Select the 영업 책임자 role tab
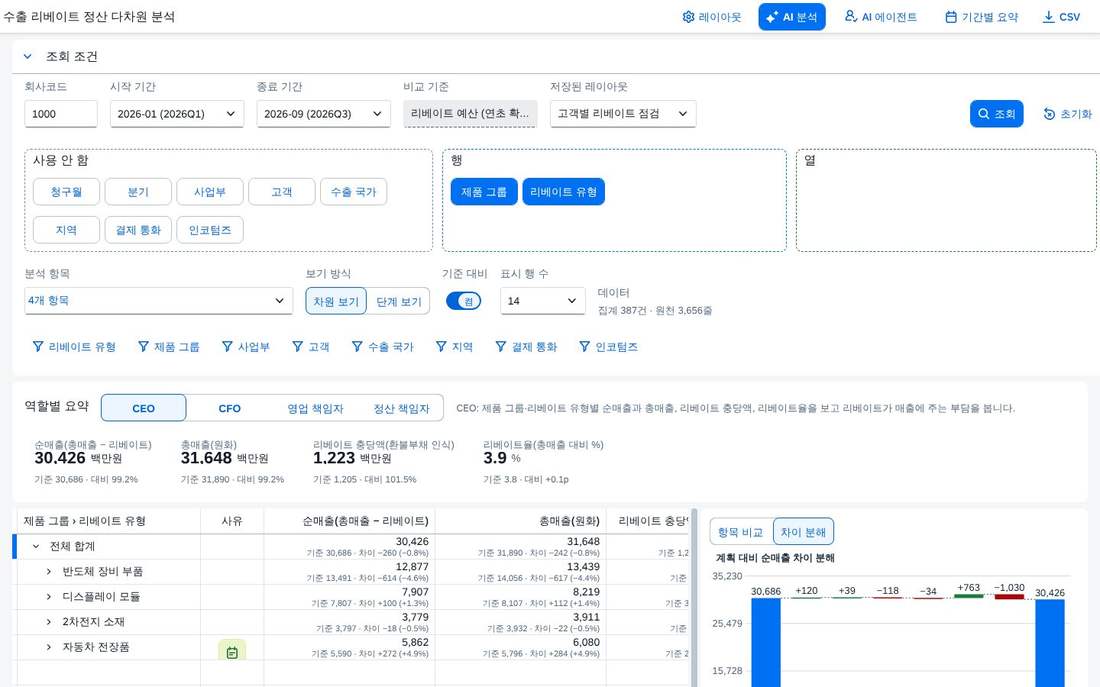Screen dimensions: 1100x687 [x=315, y=408]
